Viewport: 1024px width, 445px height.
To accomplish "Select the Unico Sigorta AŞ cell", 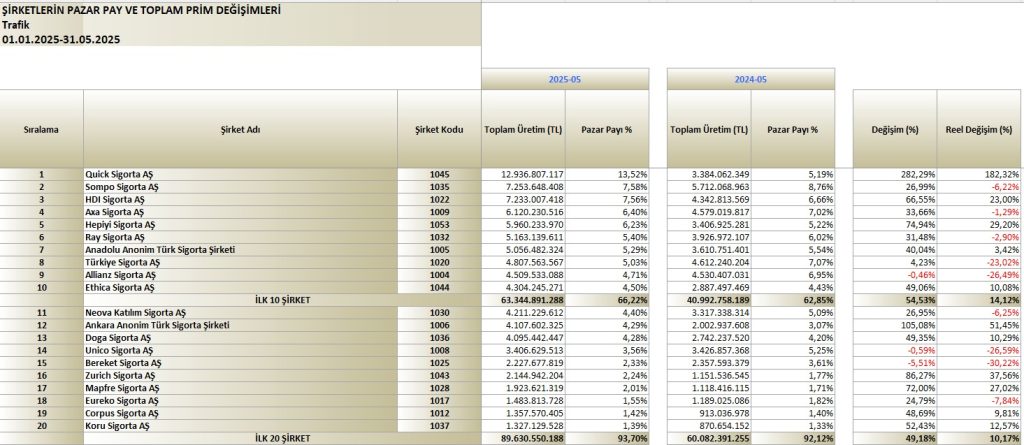I will point(240,350).
